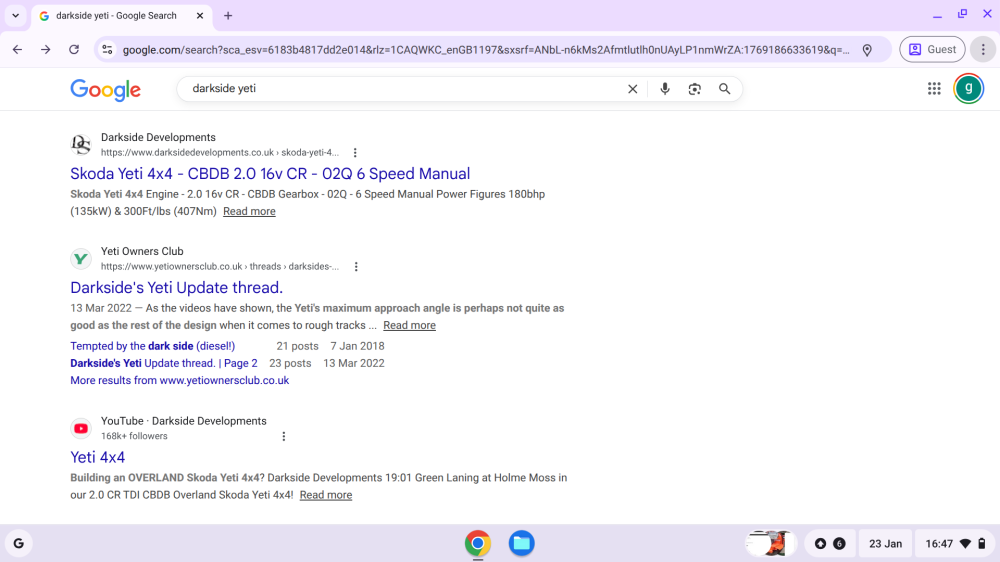Open the holding space preview thumbnail

769,544
